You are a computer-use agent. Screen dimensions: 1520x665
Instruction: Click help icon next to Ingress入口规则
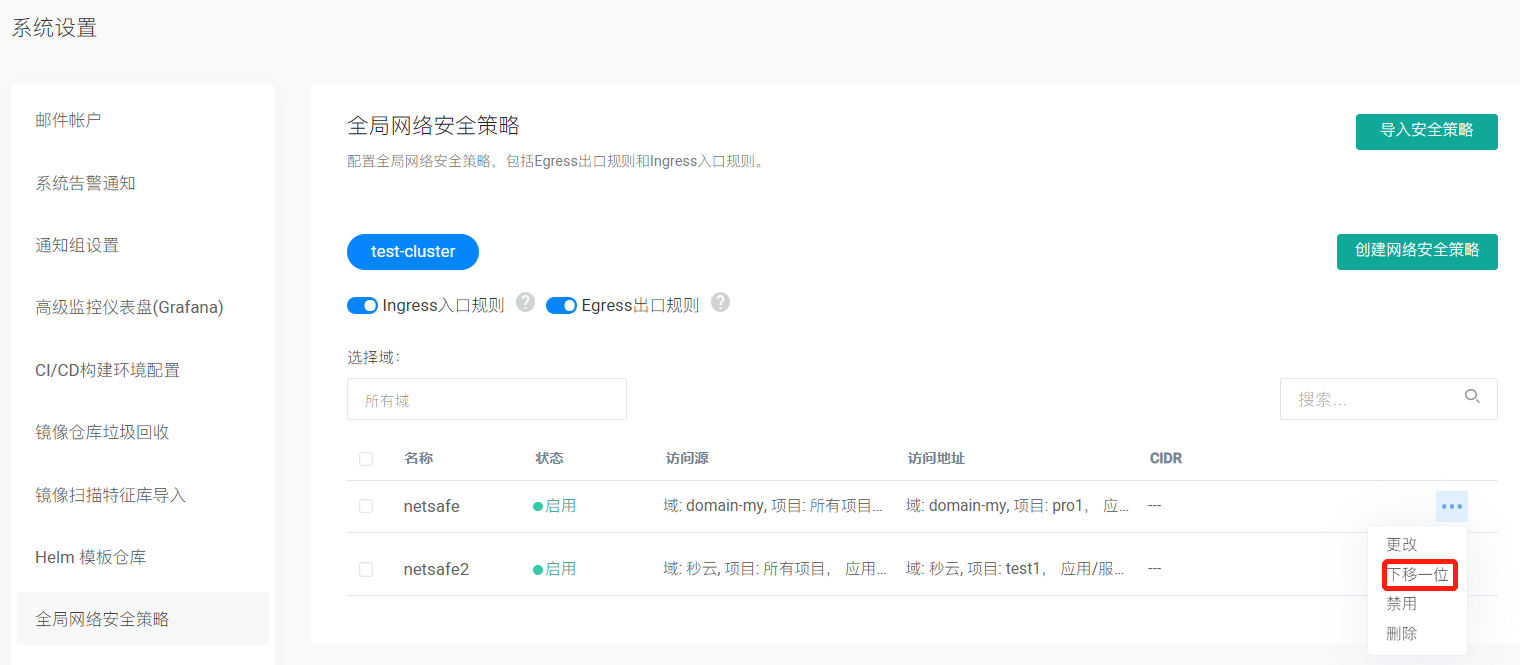(x=525, y=303)
